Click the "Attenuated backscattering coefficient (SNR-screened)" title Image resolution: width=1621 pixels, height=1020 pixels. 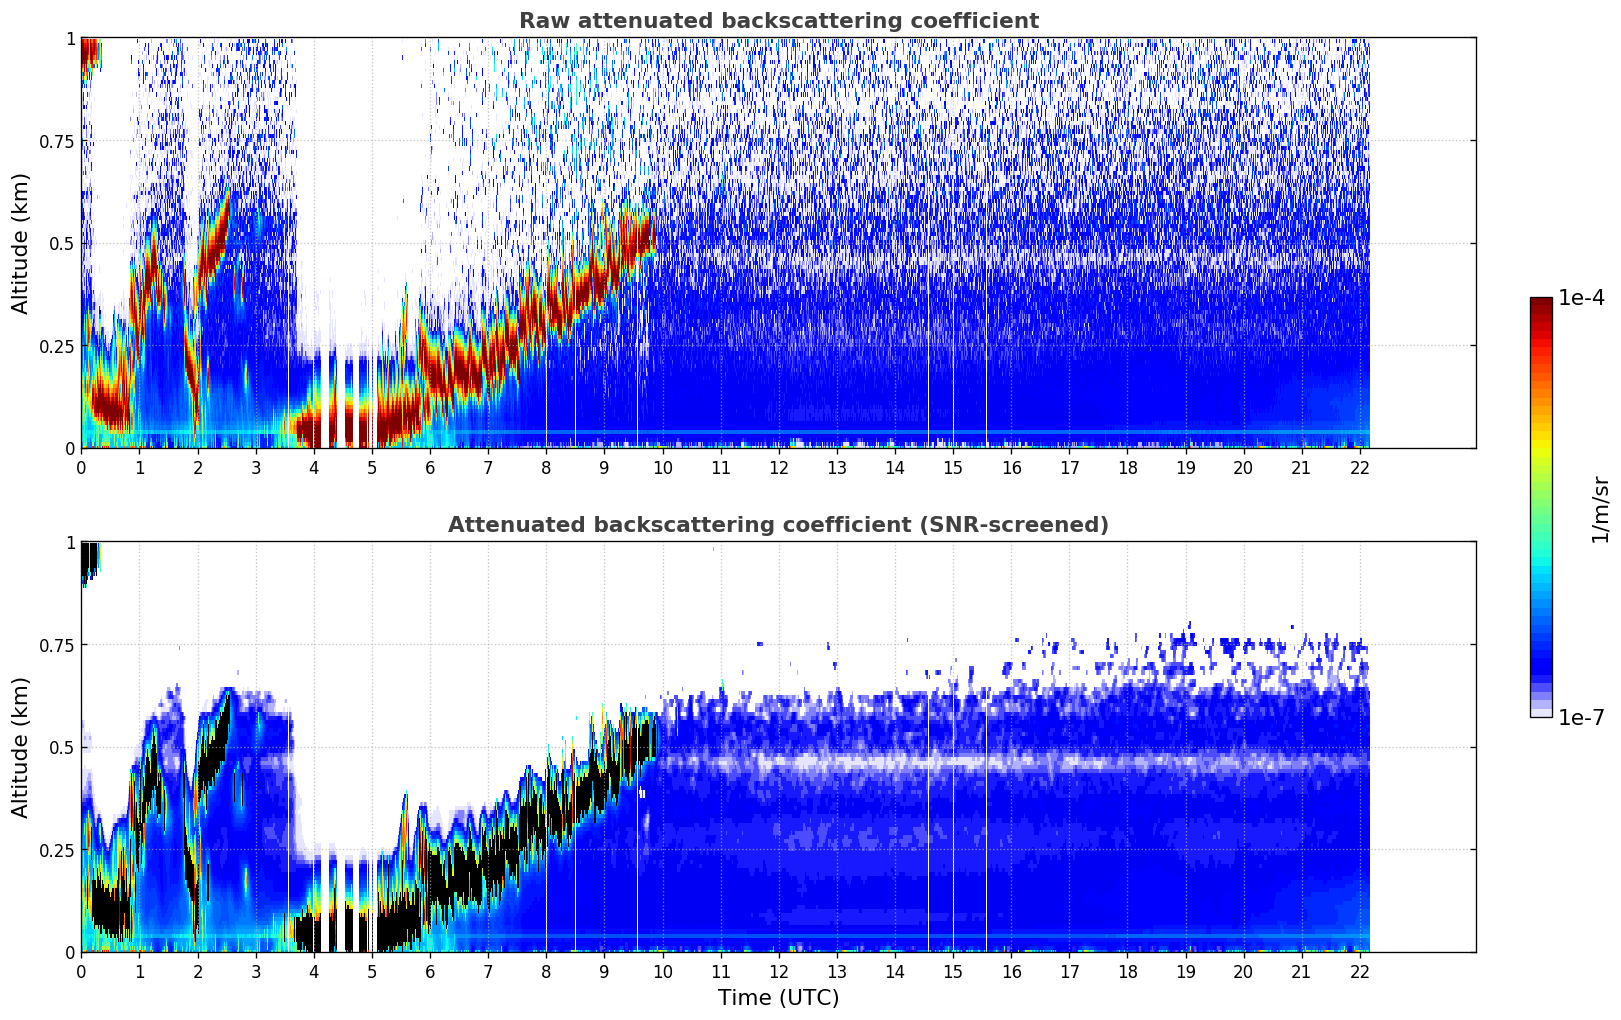[x=778, y=525]
